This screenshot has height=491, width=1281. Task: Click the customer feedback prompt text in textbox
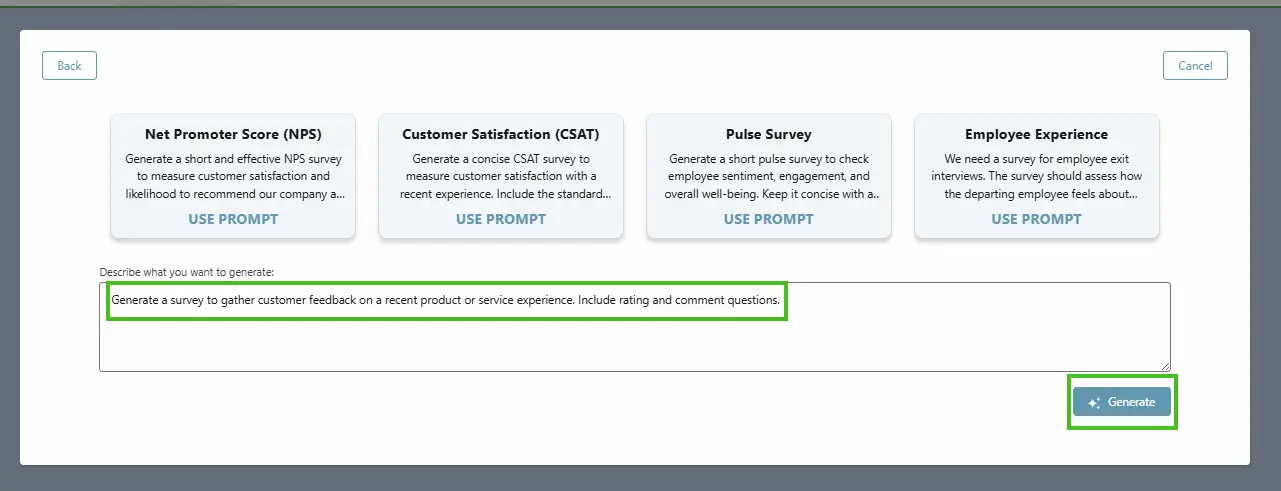pos(445,300)
